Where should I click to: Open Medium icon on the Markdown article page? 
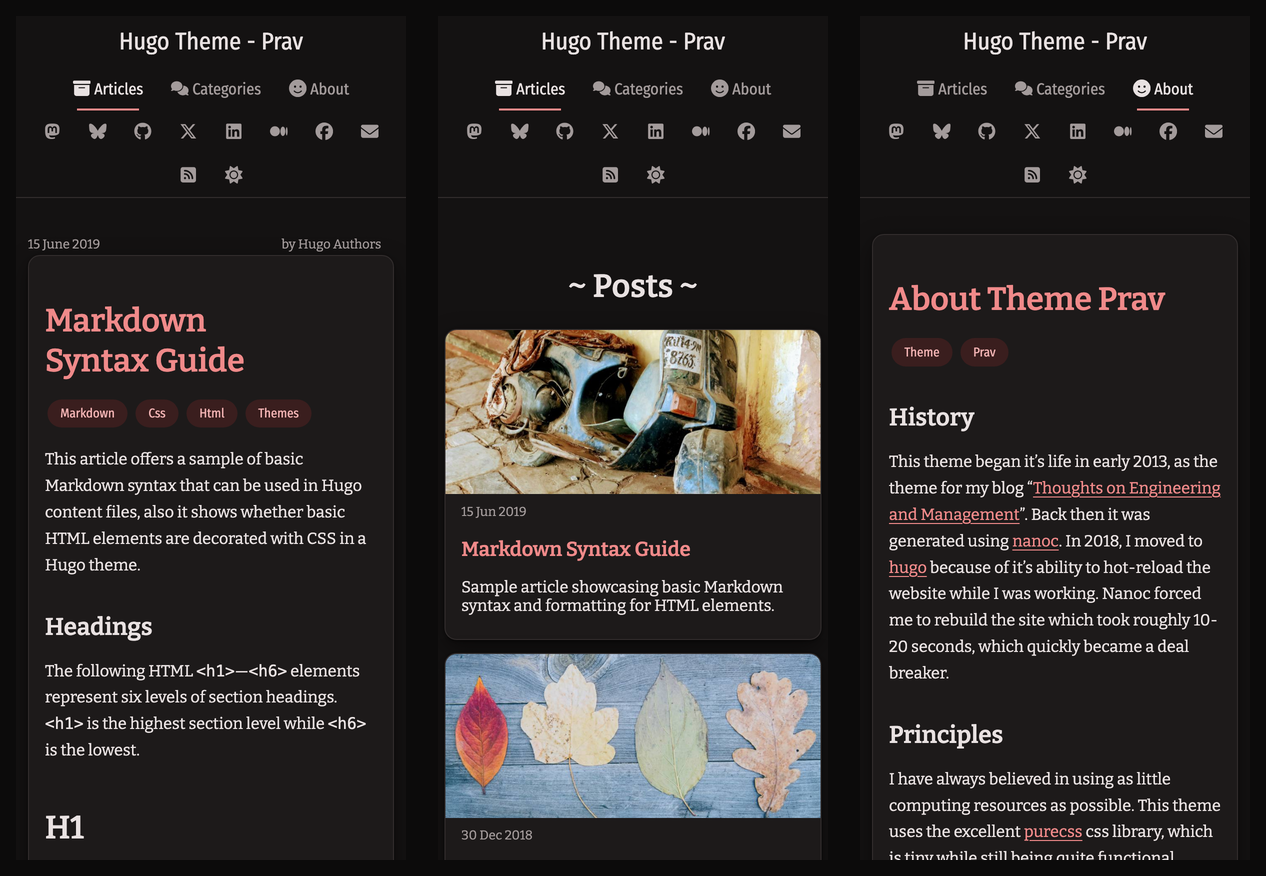point(279,131)
